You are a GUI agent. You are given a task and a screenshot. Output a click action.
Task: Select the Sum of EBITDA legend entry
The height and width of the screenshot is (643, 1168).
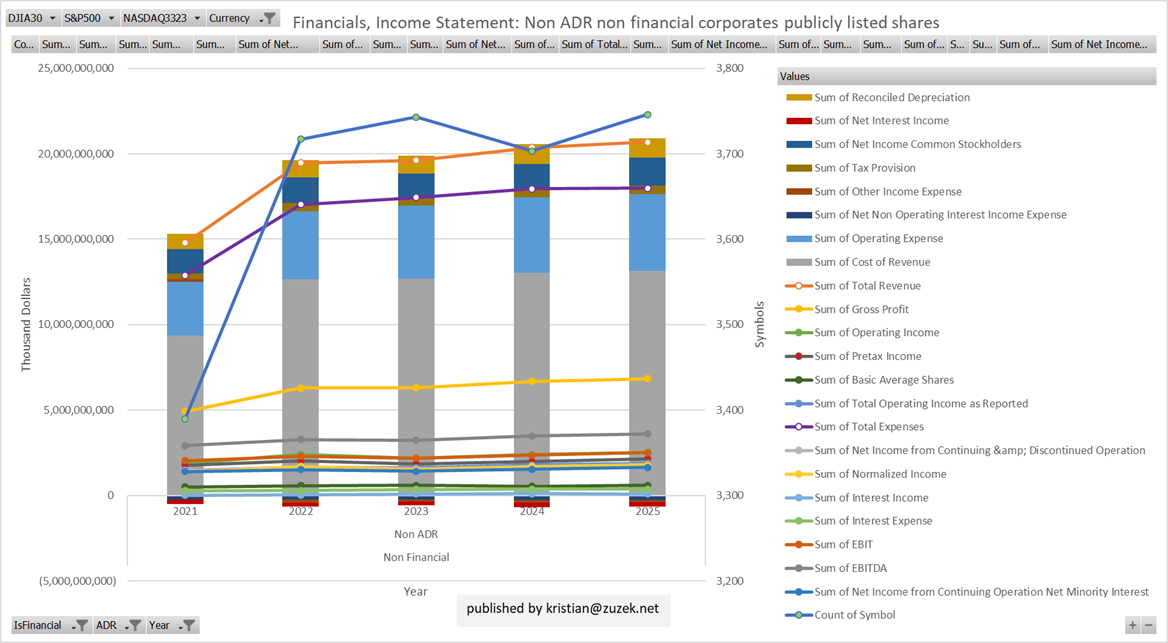pos(857,568)
